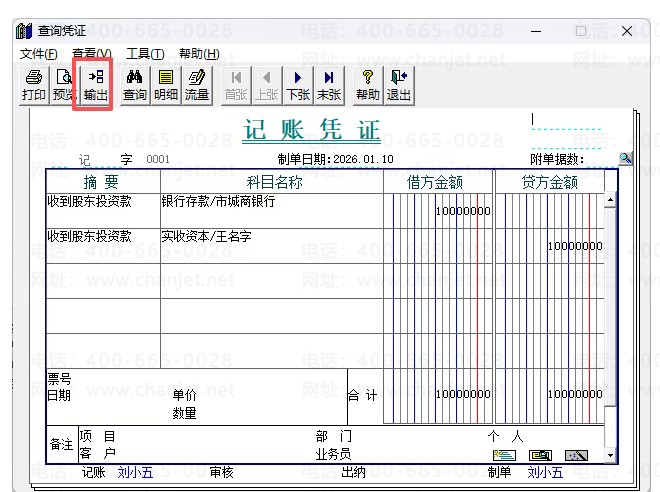
Task: Go to next voucher with 下张
Action: click(x=298, y=85)
